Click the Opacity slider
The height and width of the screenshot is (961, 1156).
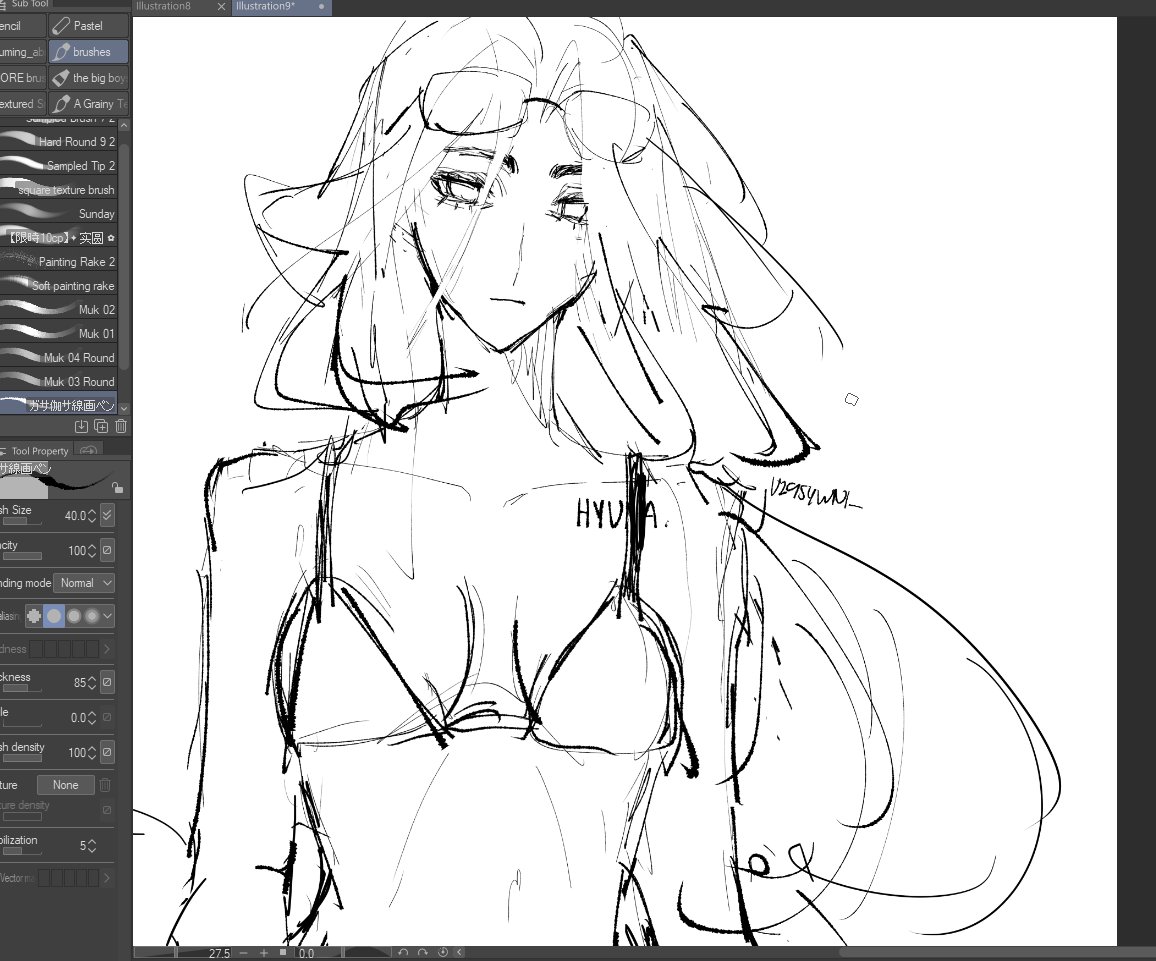tap(21, 556)
